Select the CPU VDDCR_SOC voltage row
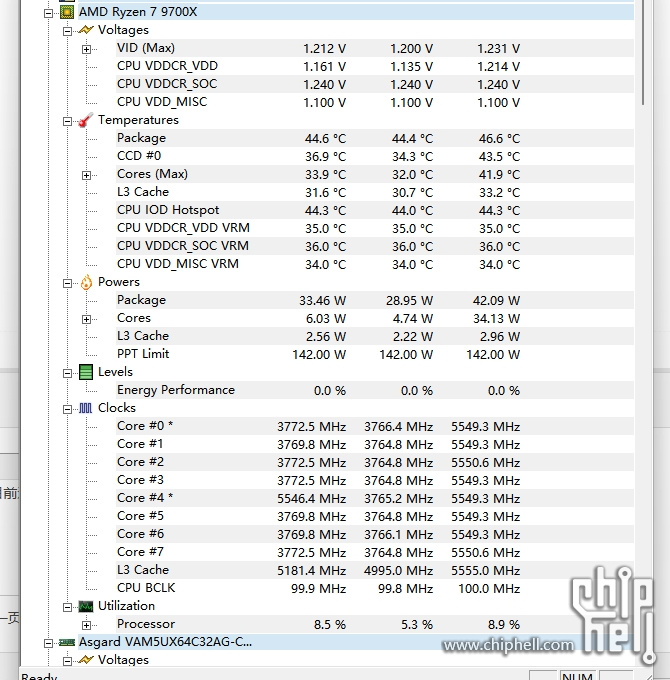Viewport: 670px width, 680px height. (375, 84)
